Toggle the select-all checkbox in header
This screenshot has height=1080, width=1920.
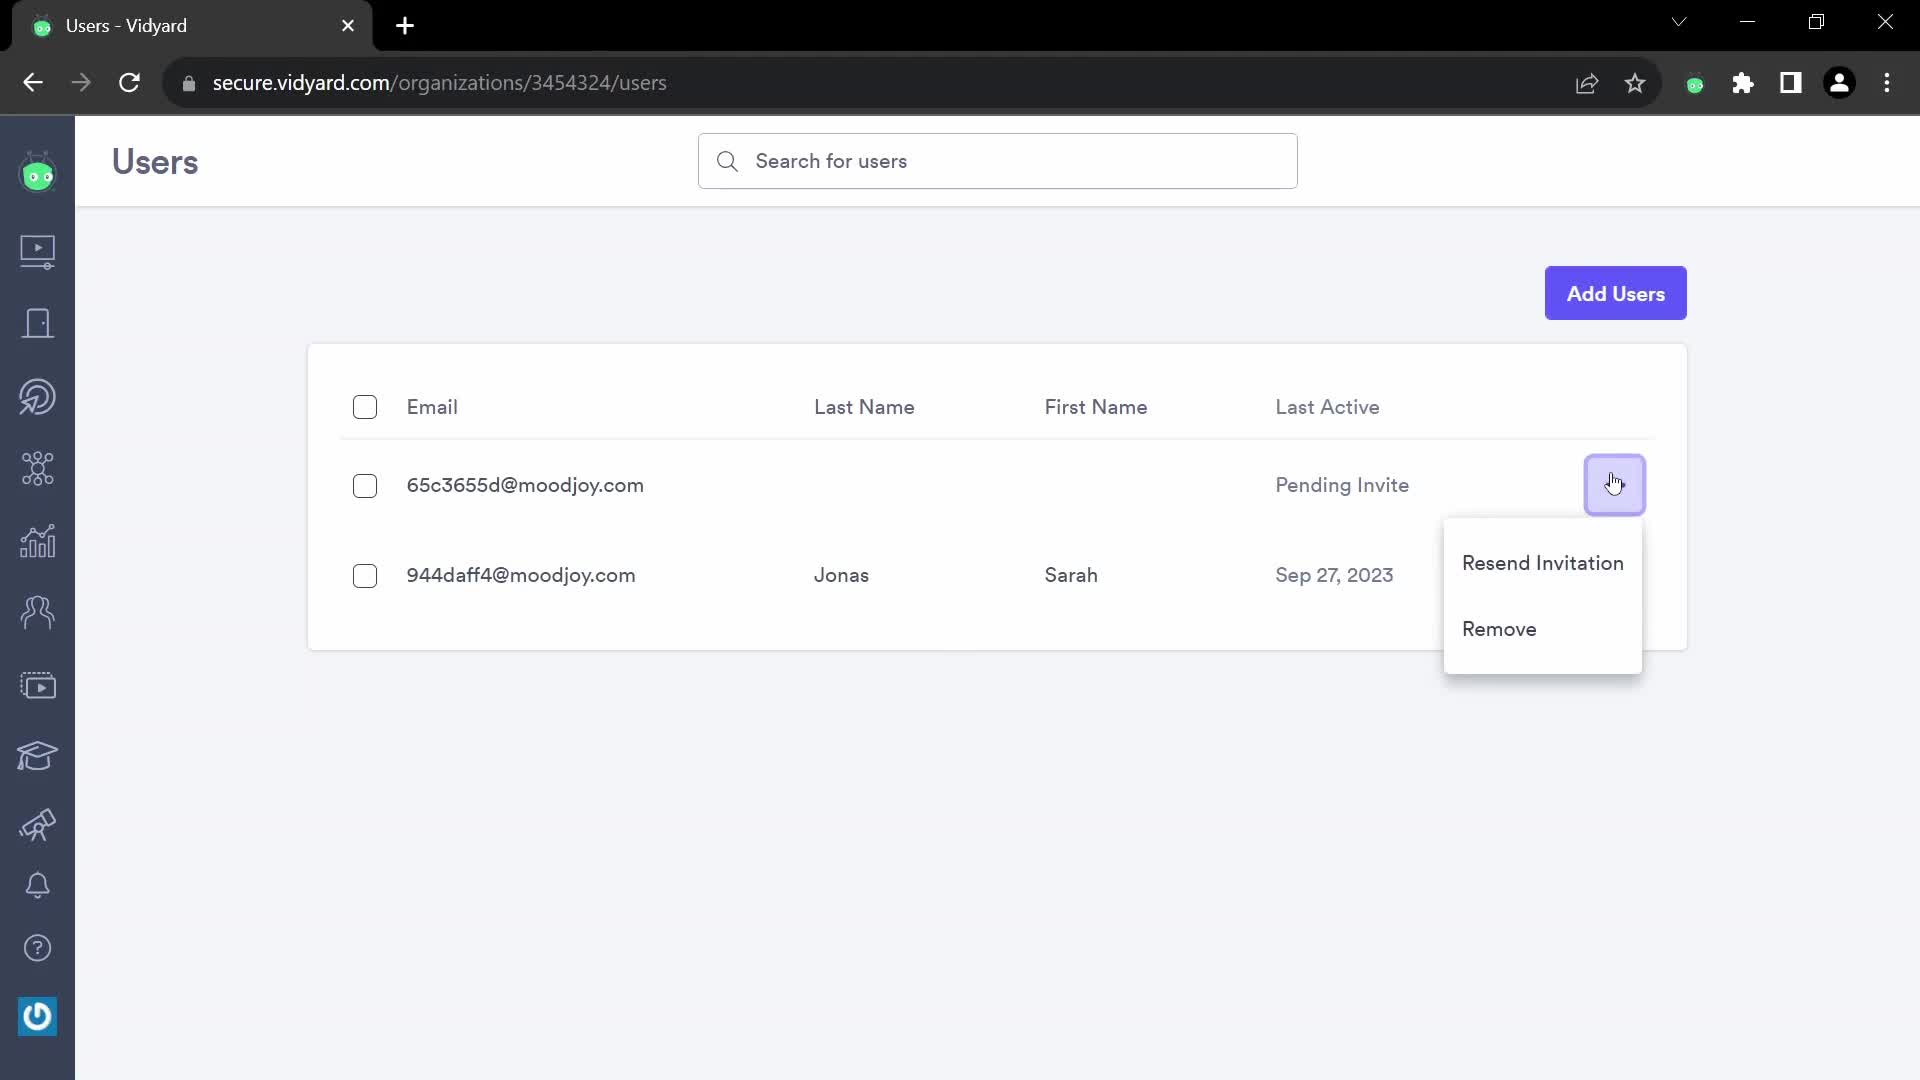coord(365,406)
